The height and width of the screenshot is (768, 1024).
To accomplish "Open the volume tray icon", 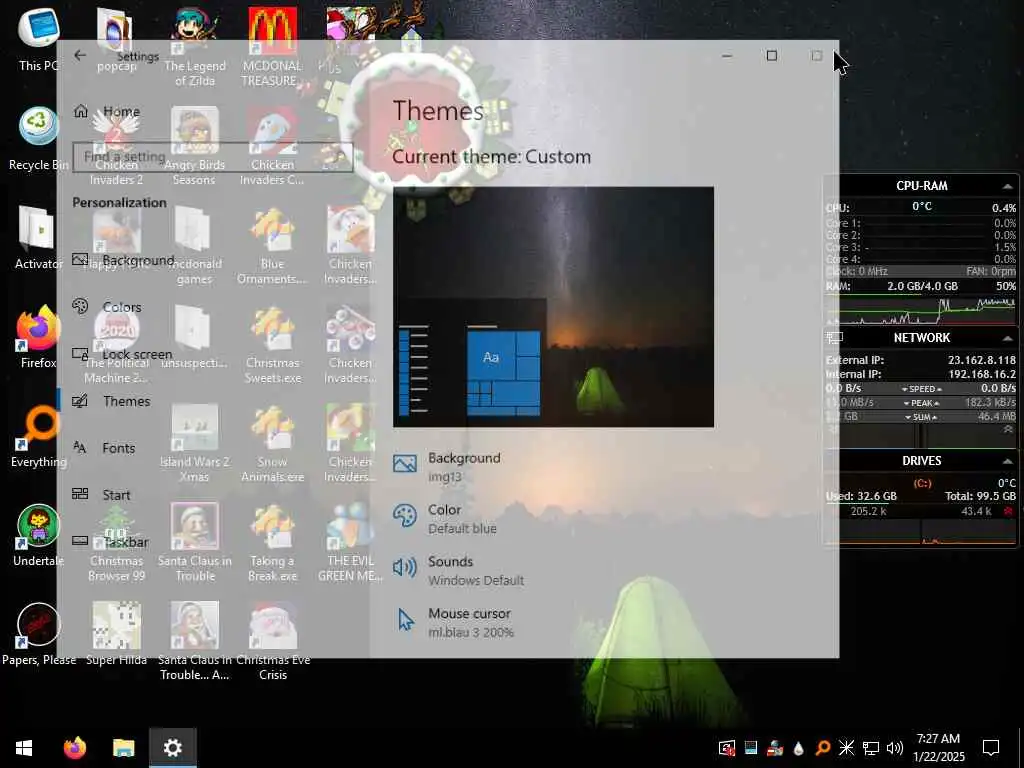I will (x=895, y=748).
